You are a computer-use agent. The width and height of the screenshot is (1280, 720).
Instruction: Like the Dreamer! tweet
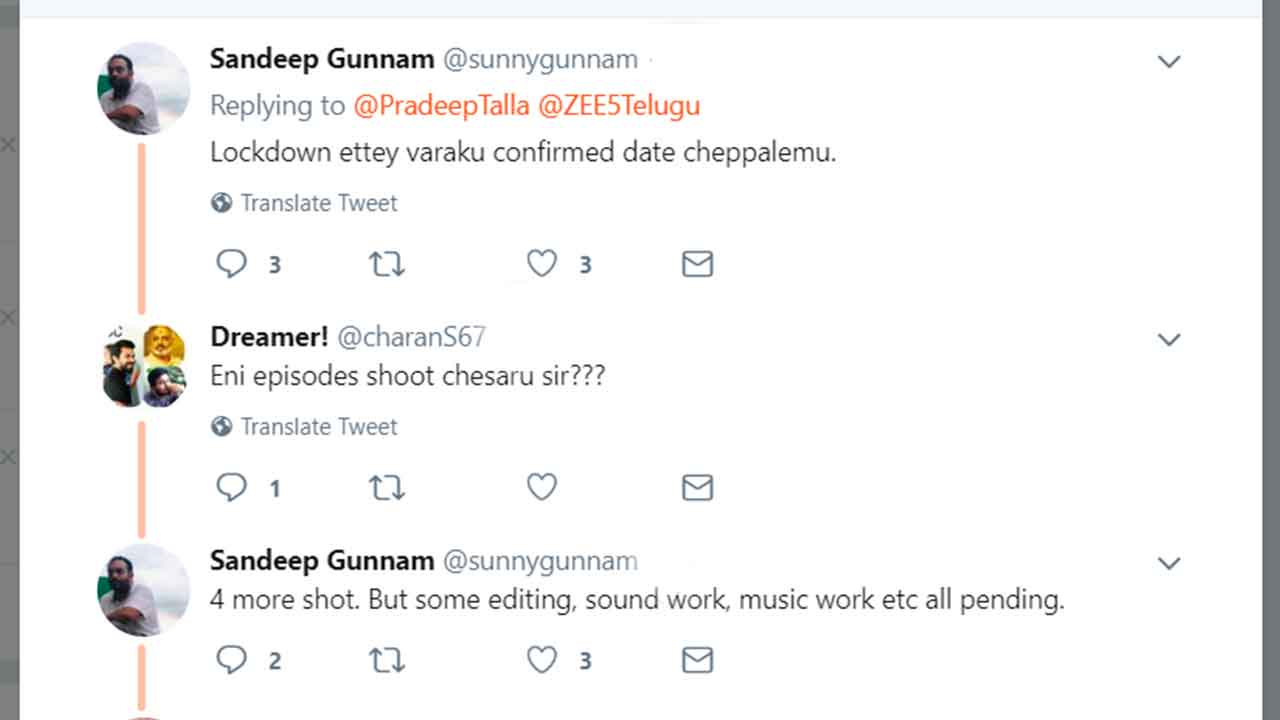(542, 487)
